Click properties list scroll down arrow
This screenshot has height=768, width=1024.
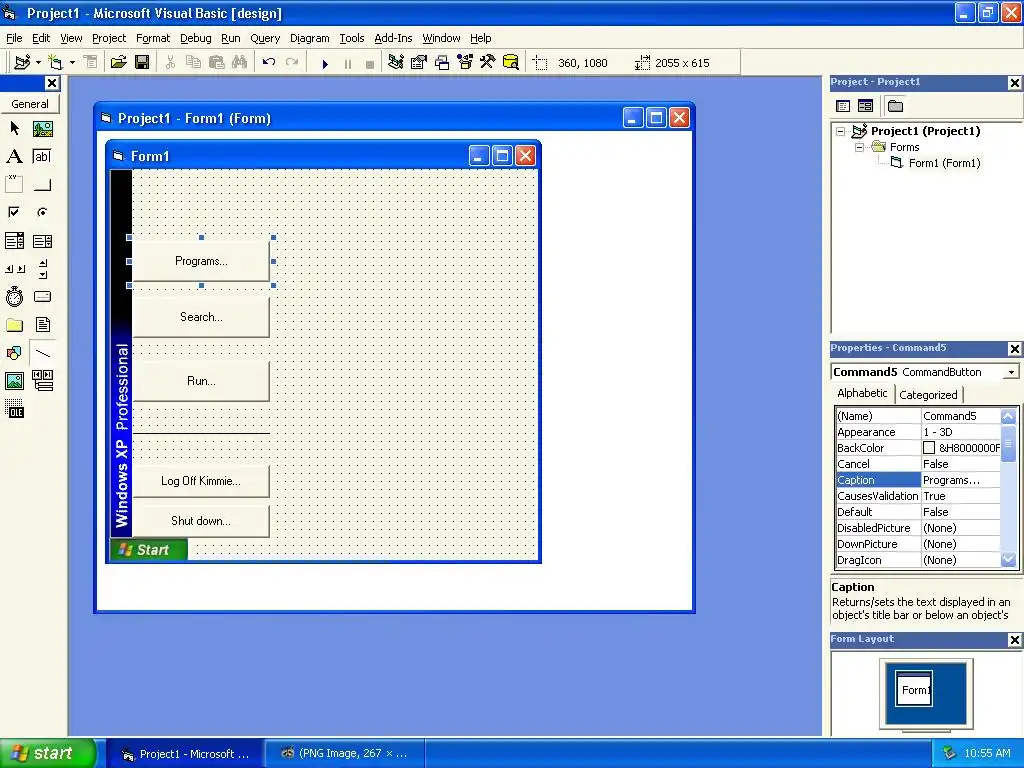pos(1008,560)
